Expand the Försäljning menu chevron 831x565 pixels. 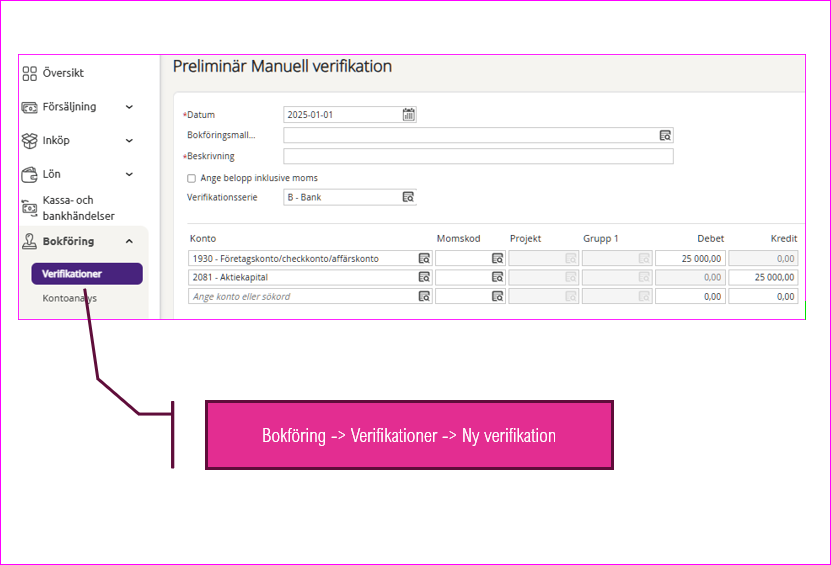pos(129,107)
